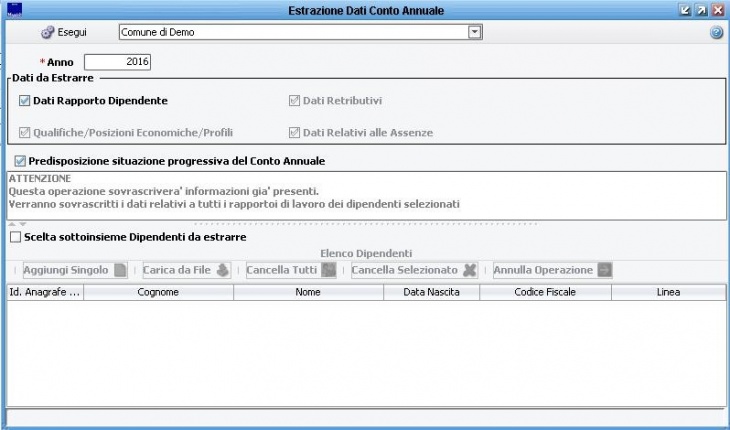Open the help question mark icon
Image resolution: width=730 pixels, height=430 pixels.
tap(716, 33)
